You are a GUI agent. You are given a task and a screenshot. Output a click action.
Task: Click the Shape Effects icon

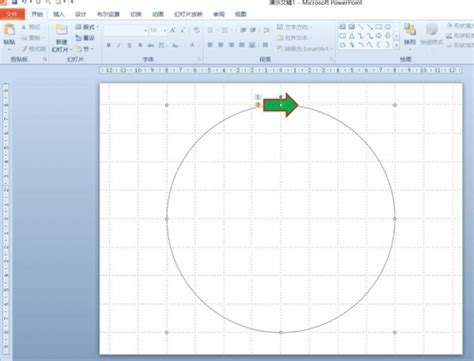pyautogui.click(x=449, y=45)
